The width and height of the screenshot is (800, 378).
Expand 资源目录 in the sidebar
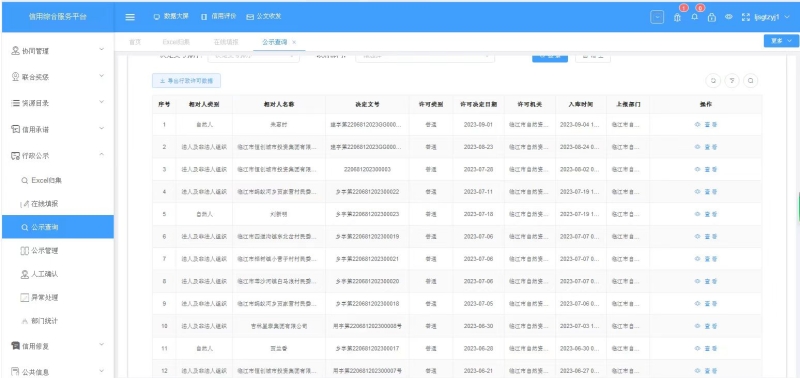click(58, 103)
